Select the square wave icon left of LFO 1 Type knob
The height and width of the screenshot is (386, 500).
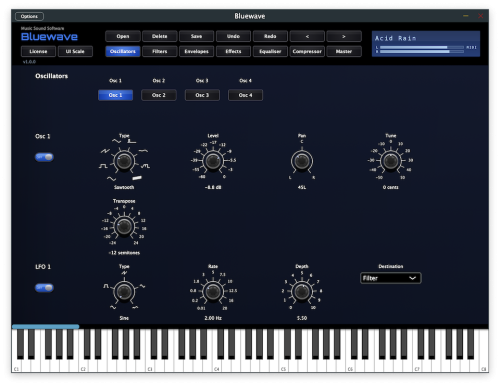point(106,286)
